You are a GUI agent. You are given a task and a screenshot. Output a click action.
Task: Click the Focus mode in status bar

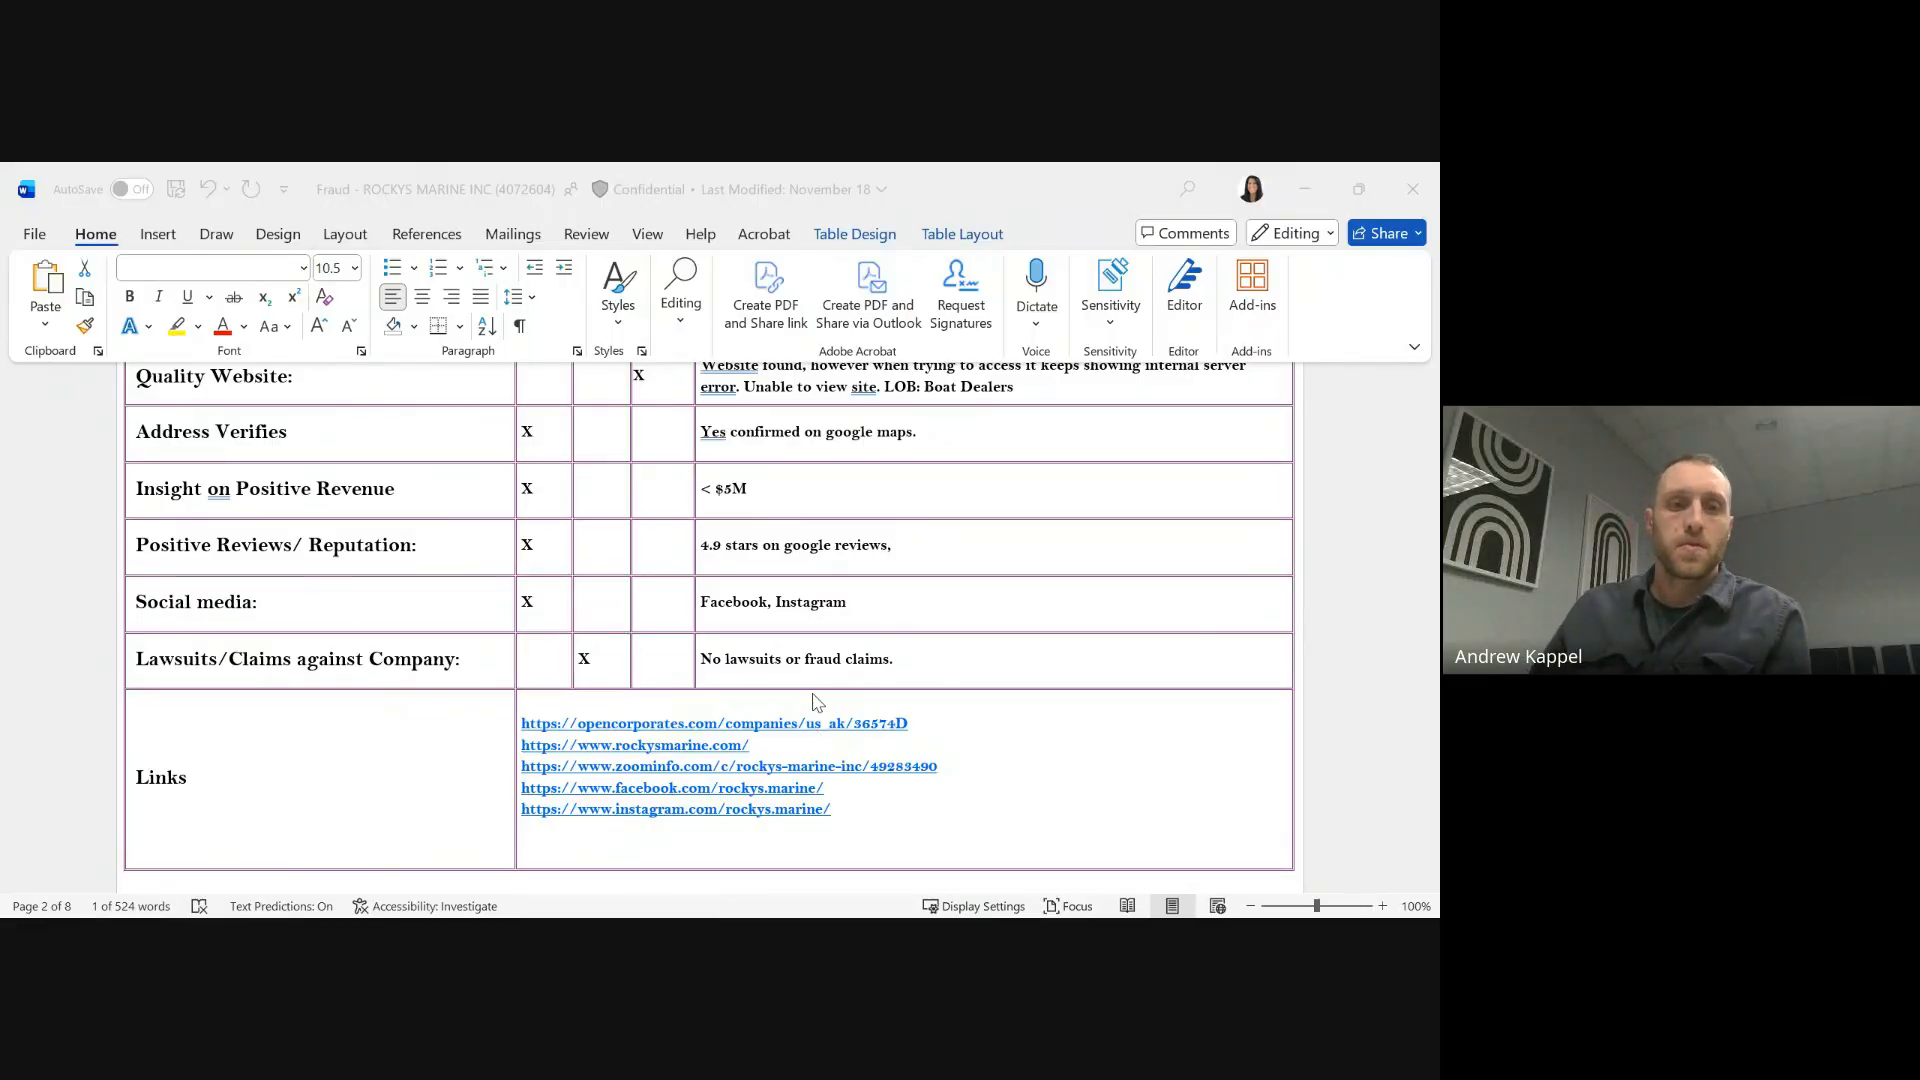click(x=1068, y=906)
